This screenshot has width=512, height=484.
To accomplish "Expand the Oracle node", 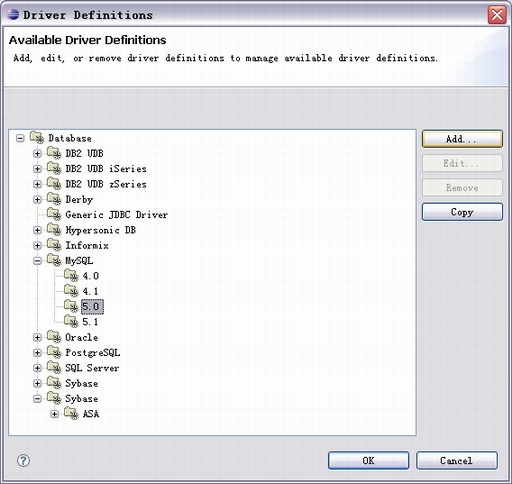I will click(x=37, y=337).
